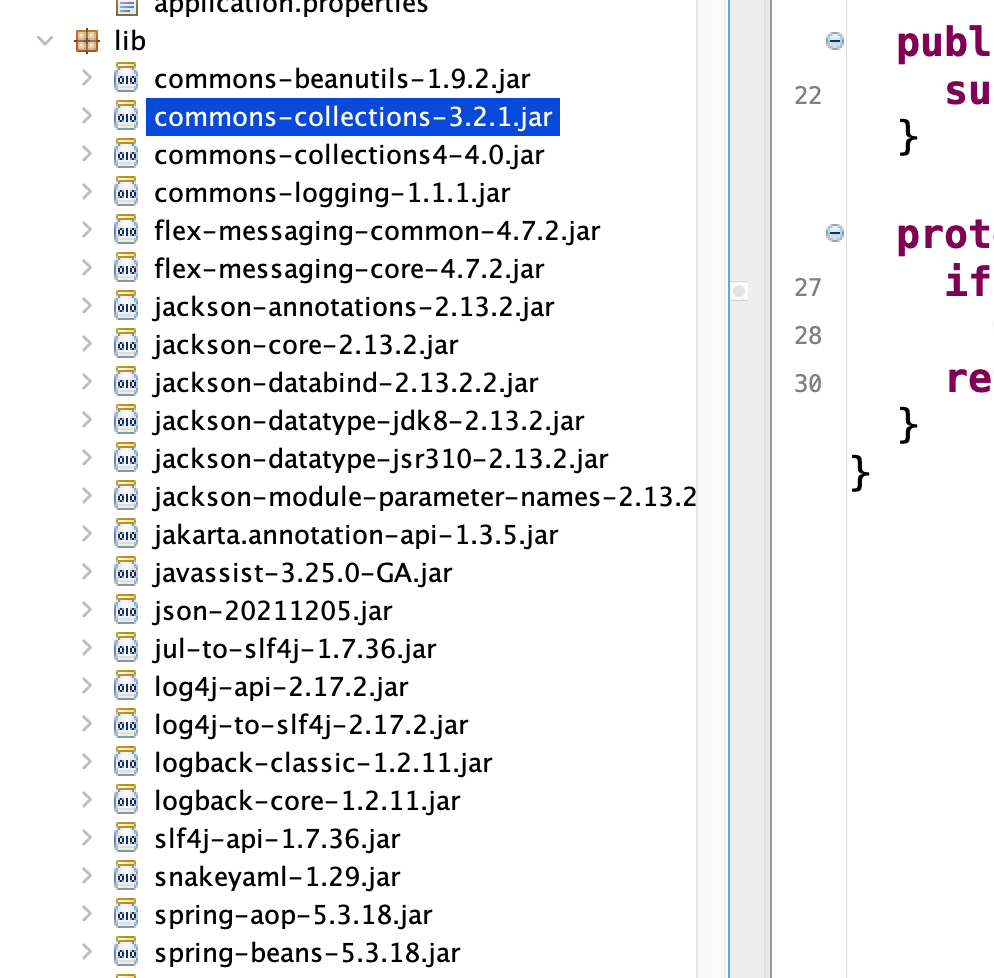Click the lib package folder icon

88,41
